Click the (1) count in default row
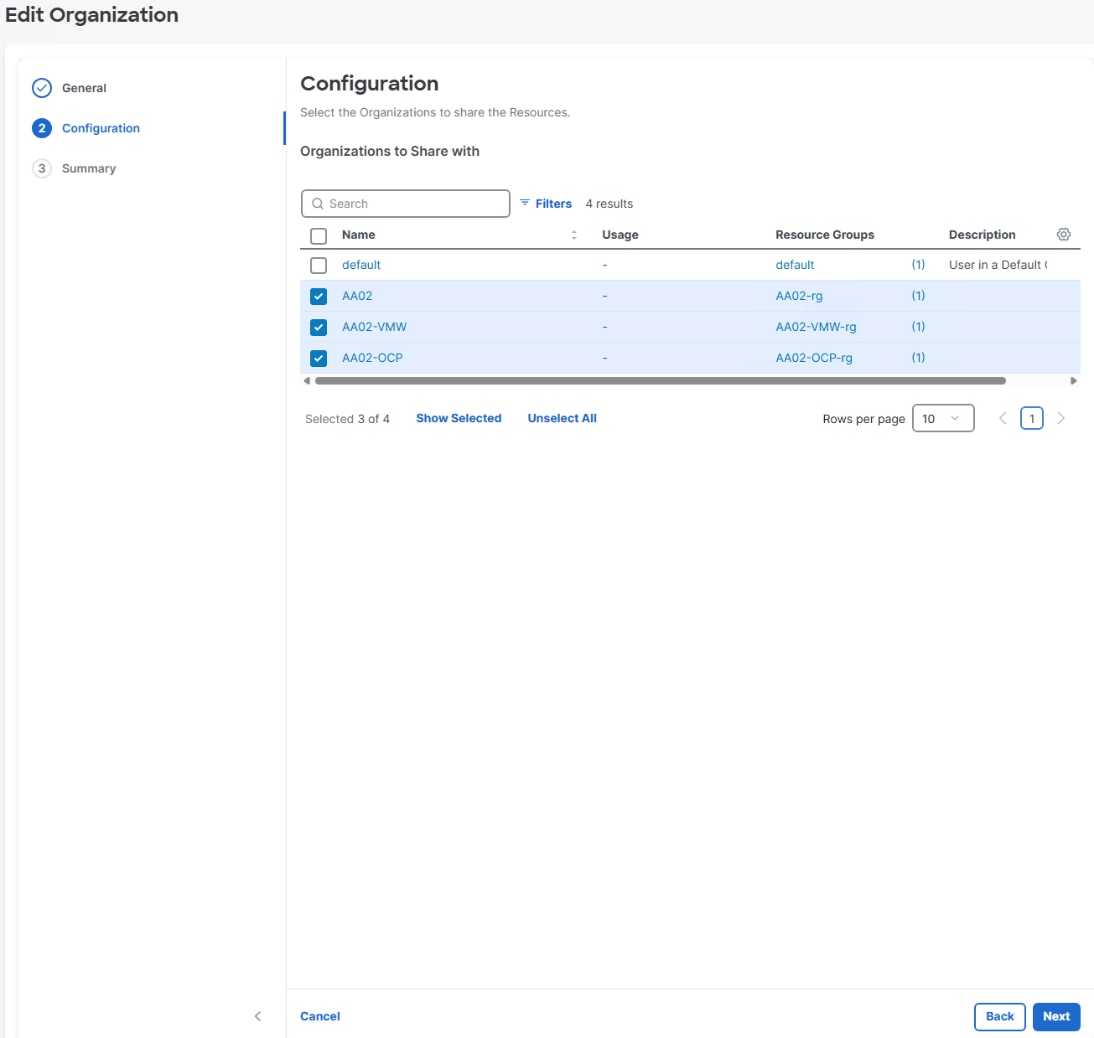The width and height of the screenshot is (1094, 1038). [918, 264]
